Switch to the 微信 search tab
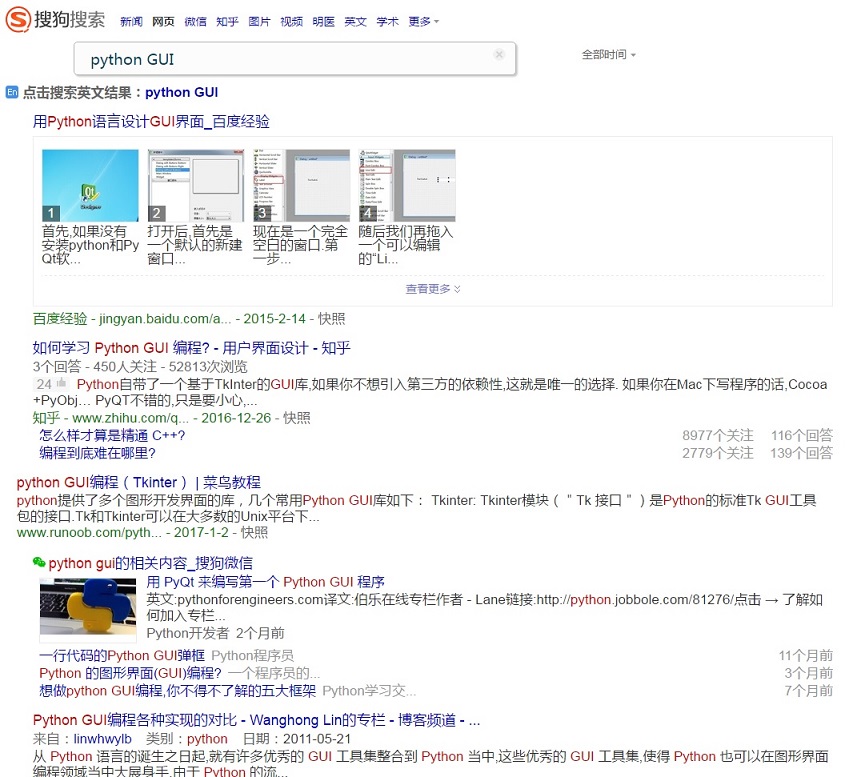 tap(195, 21)
